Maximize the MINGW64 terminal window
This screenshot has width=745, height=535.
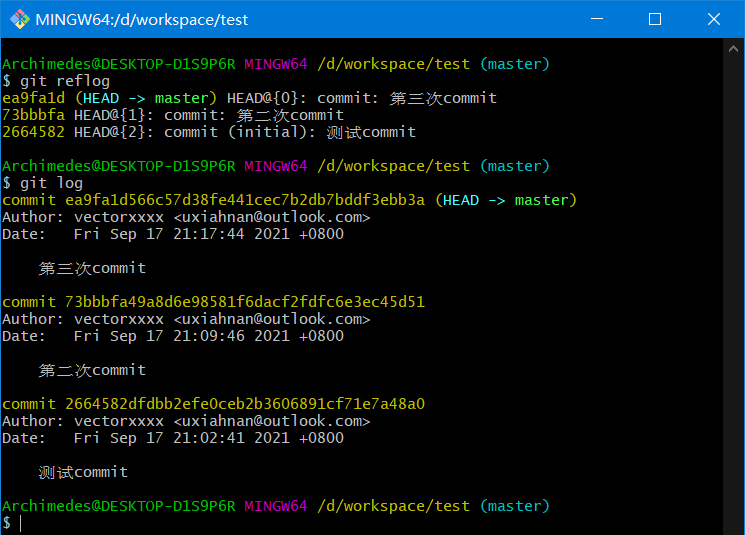click(x=655, y=19)
